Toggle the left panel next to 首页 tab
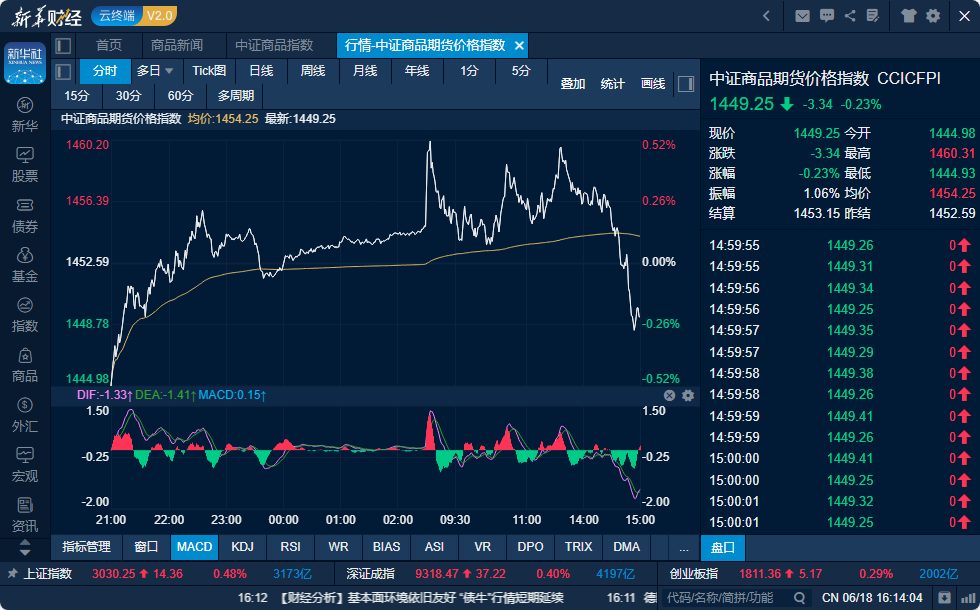The width and height of the screenshot is (980, 610). coord(63,45)
